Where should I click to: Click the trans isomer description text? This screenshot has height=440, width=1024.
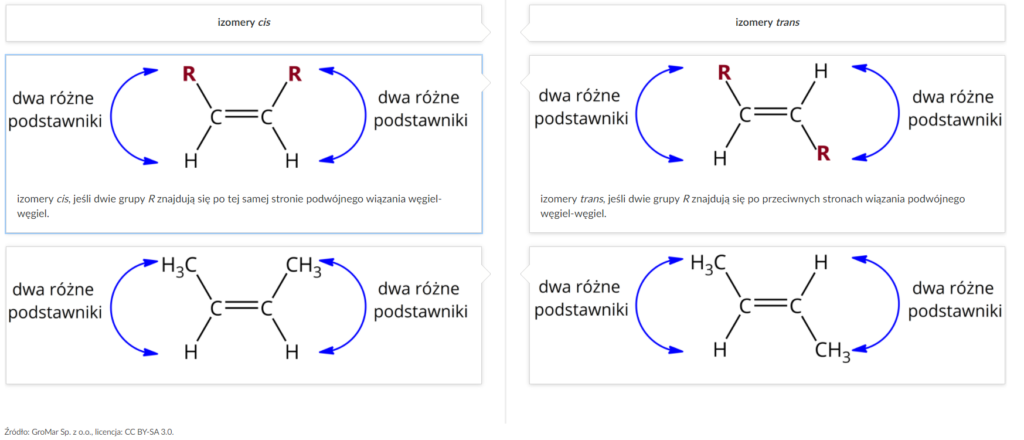pos(752,206)
